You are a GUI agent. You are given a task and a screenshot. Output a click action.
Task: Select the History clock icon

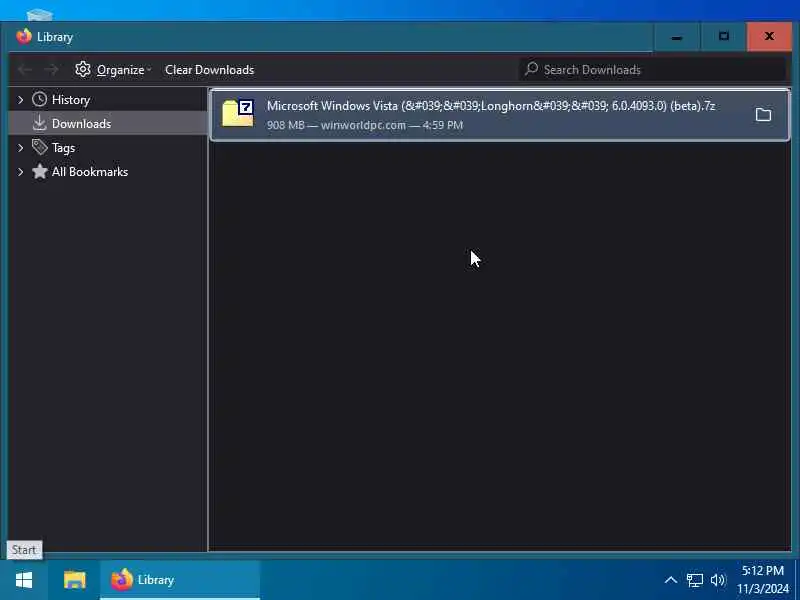click(x=39, y=99)
